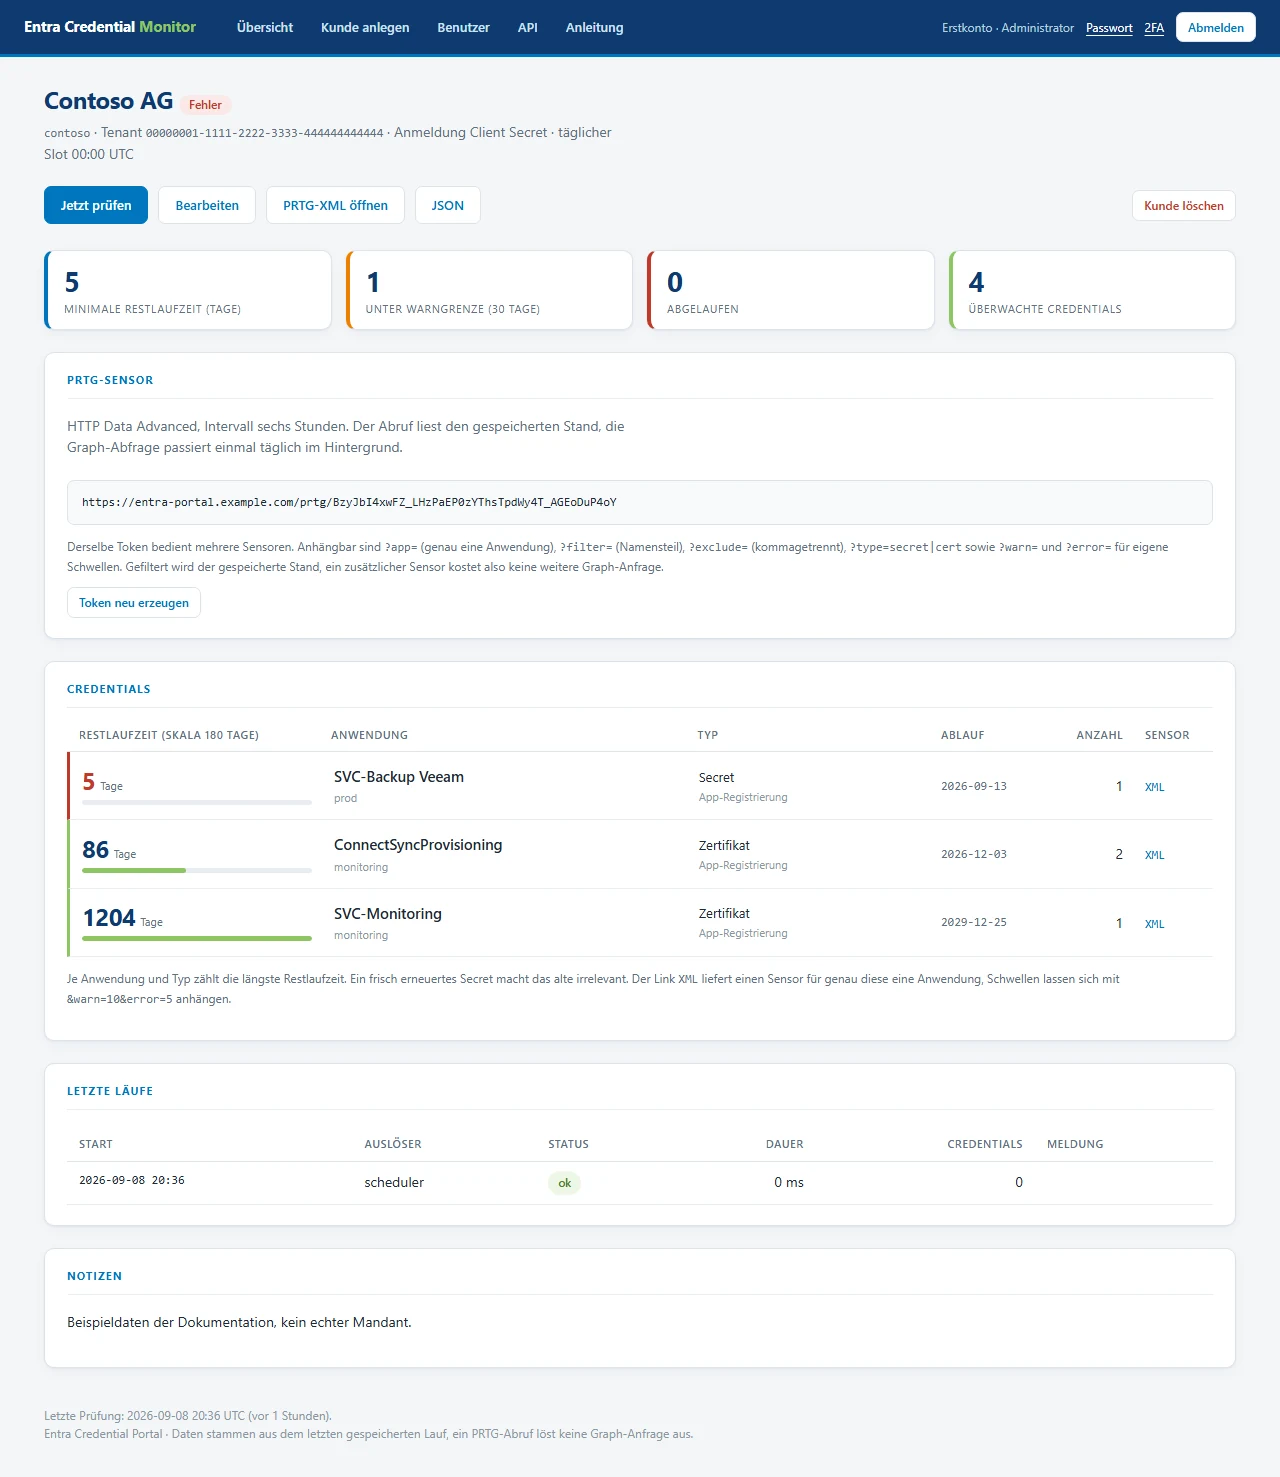Click the Restlaufzeit column header
The width and height of the screenshot is (1280, 1477).
(x=169, y=735)
